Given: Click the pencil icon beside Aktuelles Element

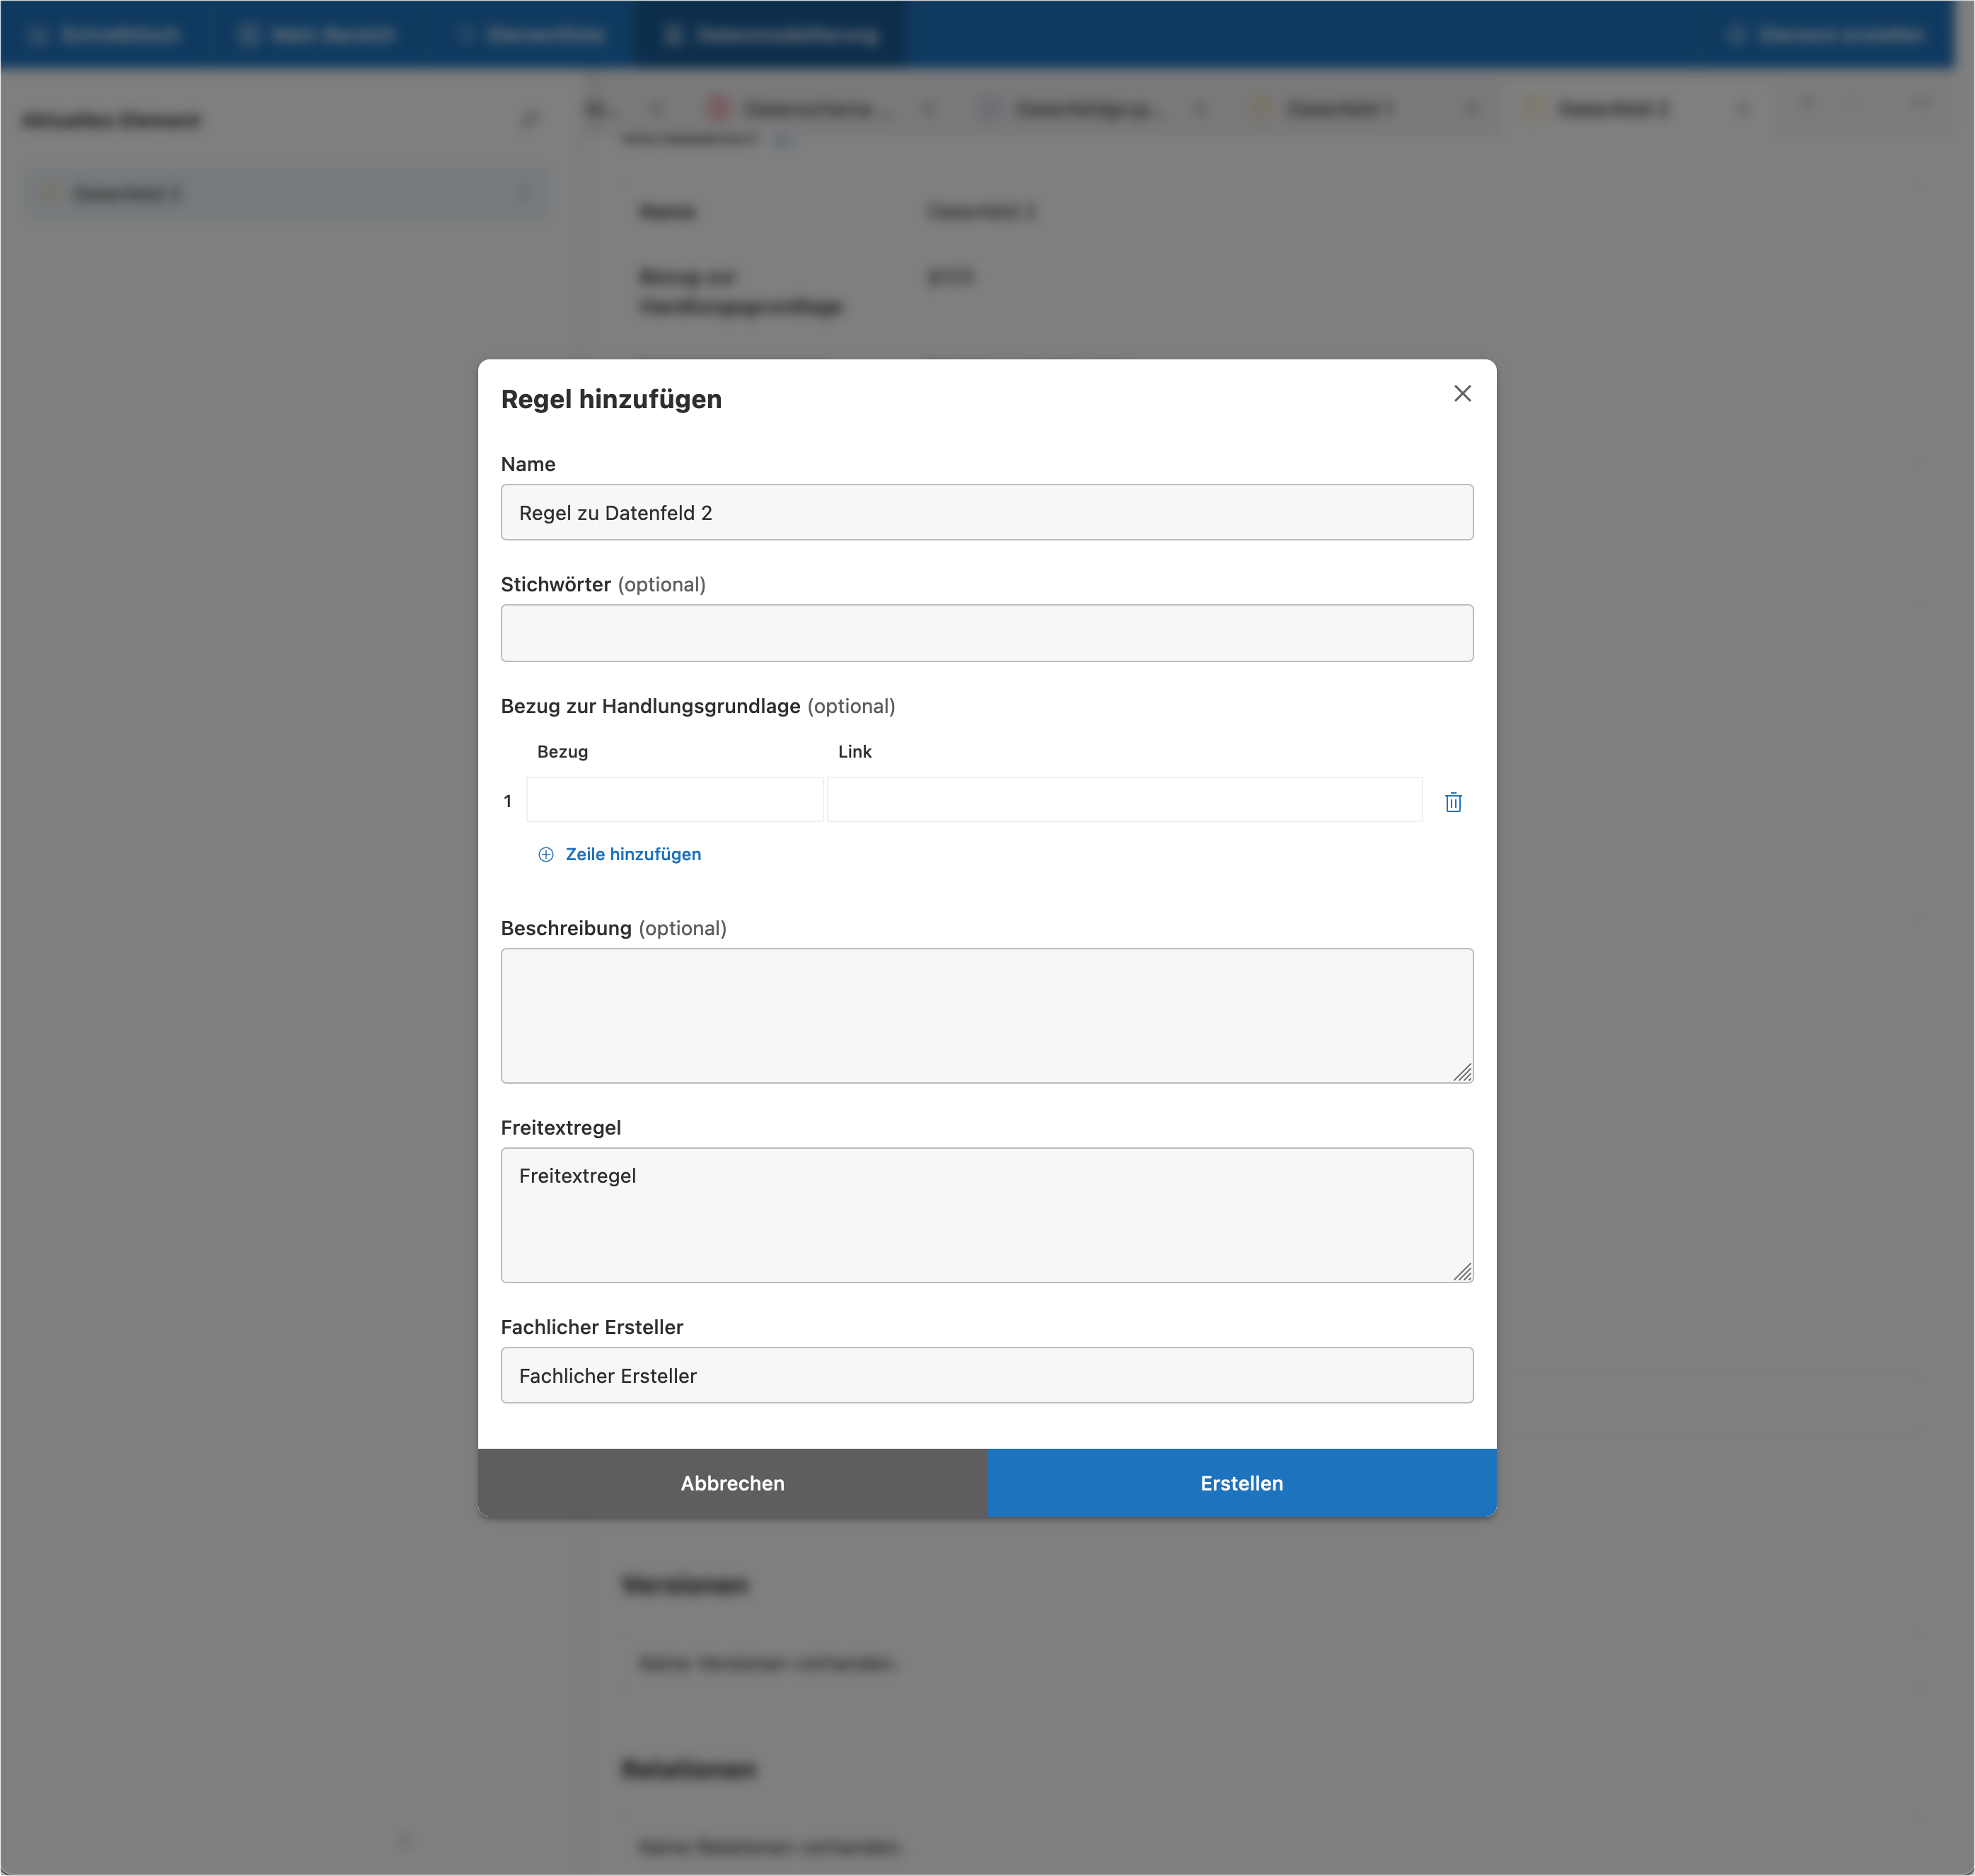Looking at the screenshot, I should [529, 121].
